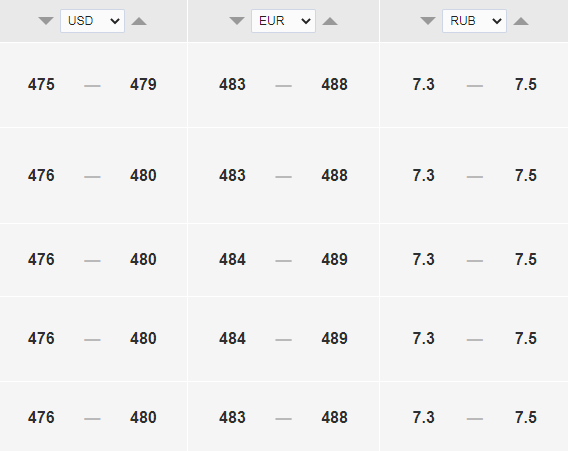
Task: Sort EUR column ascending with up arrow
Action: (x=330, y=21)
